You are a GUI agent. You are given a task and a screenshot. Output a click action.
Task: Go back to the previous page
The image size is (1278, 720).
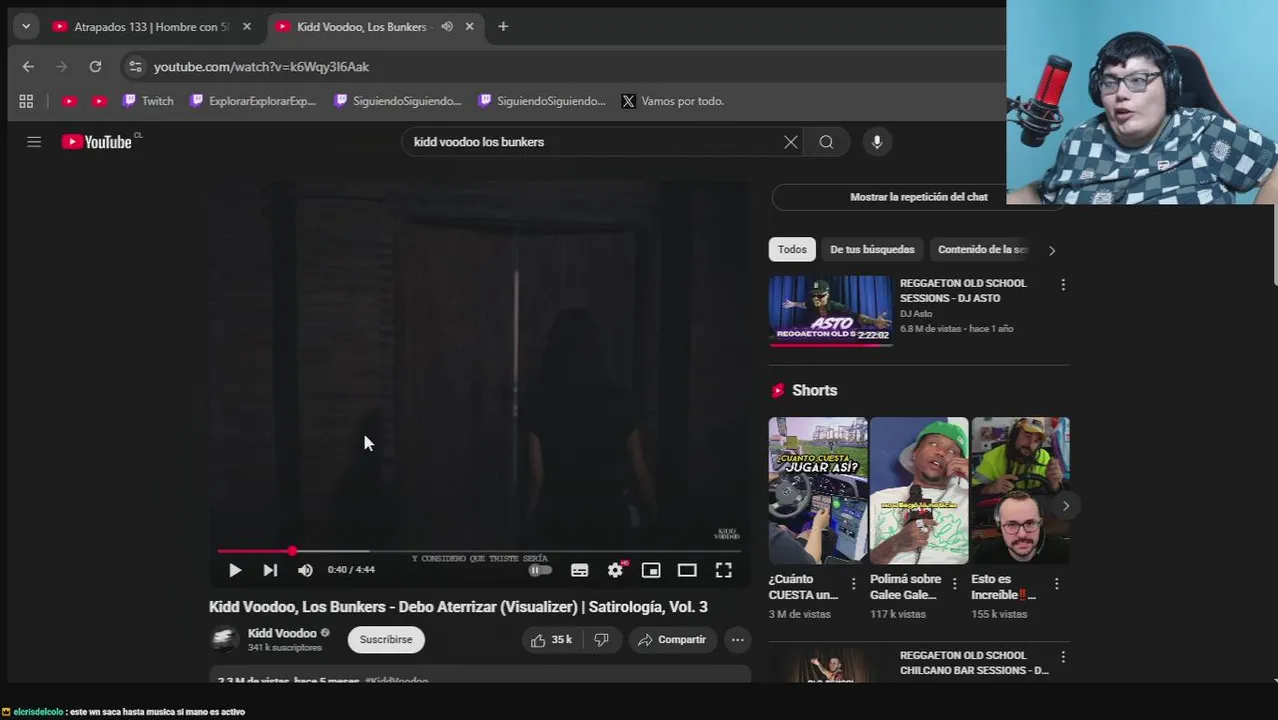tap(28, 67)
